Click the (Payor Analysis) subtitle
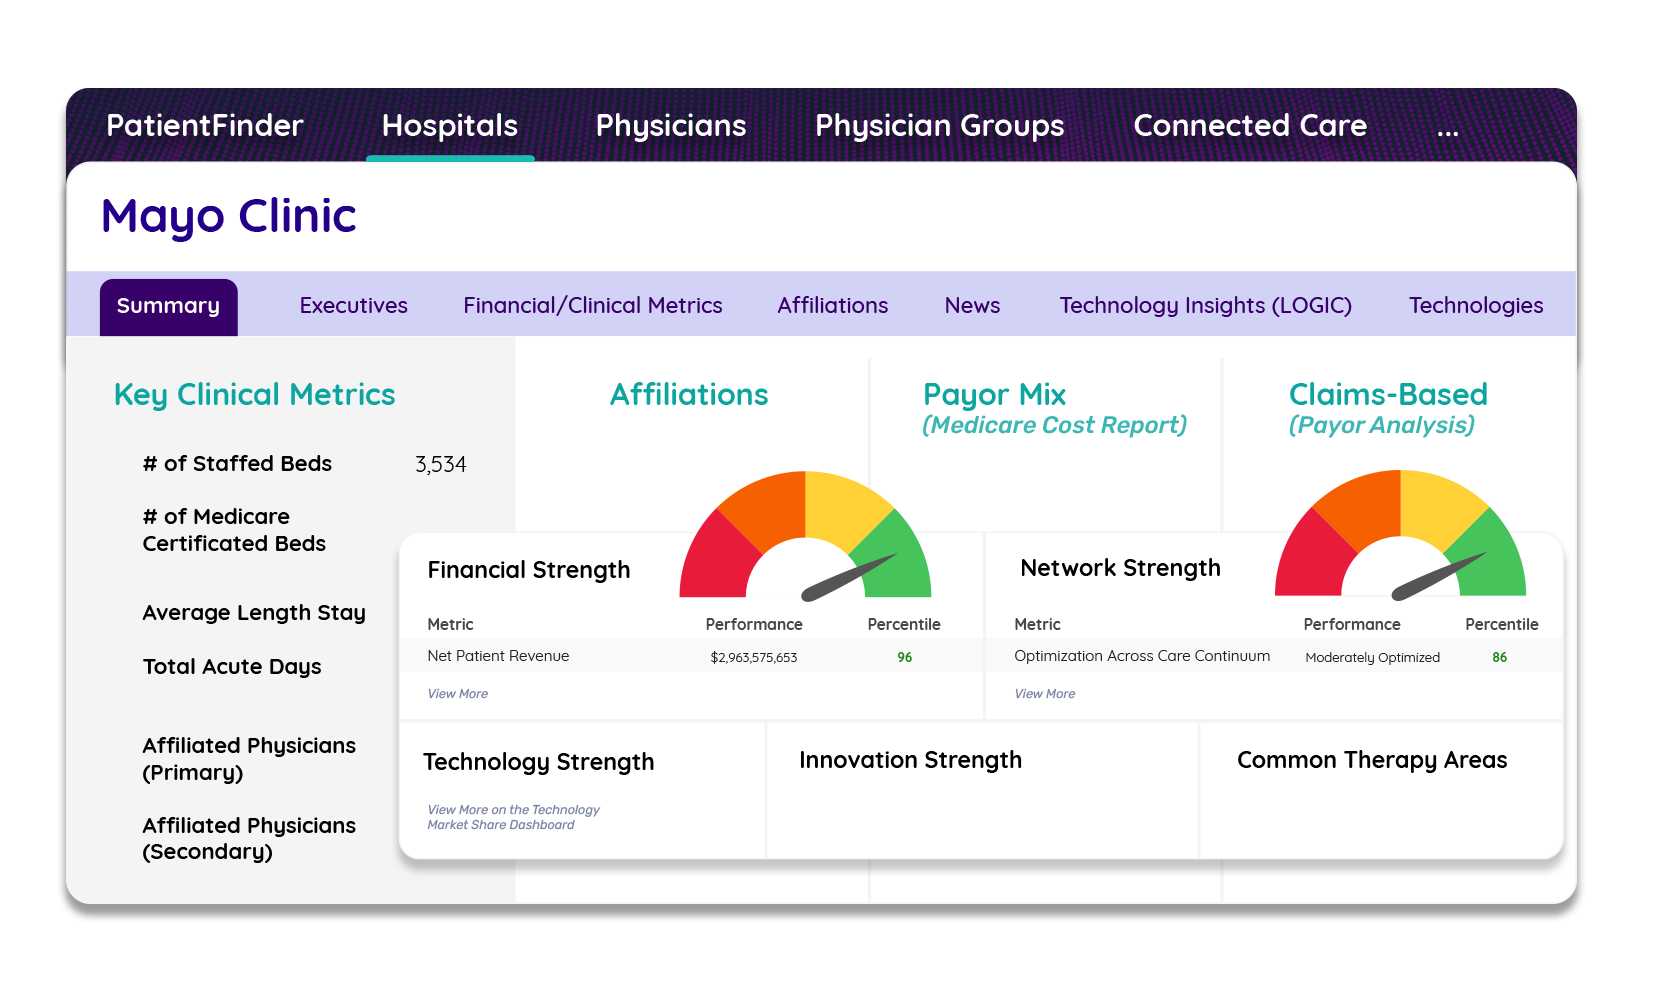Image resolution: width=1656 pixels, height=1008 pixels. pyautogui.click(x=1382, y=426)
